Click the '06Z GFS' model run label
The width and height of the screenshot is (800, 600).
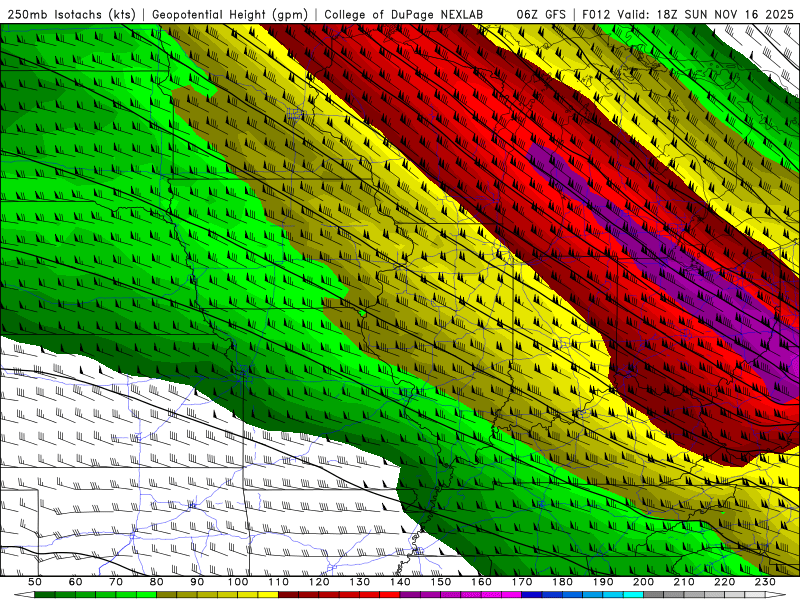[541, 14]
